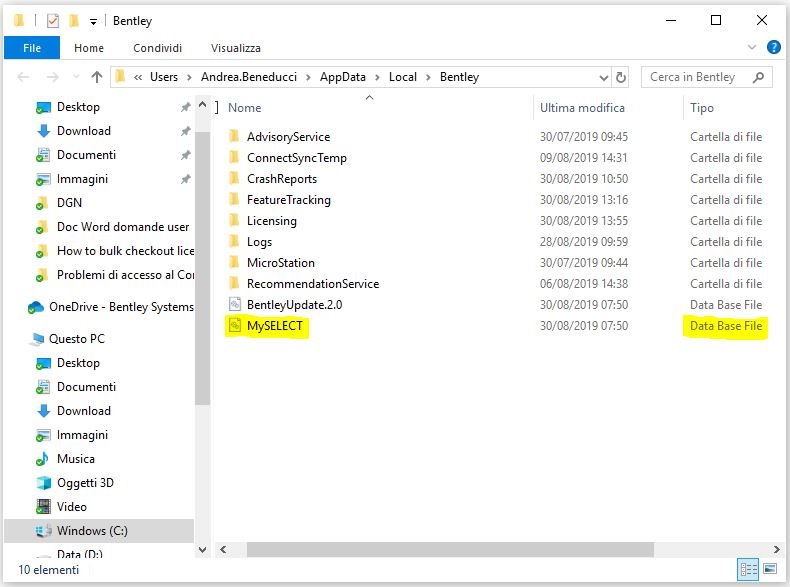Switch to the Visualizza ribbon tab
This screenshot has height=587, width=790.
tap(235, 48)
